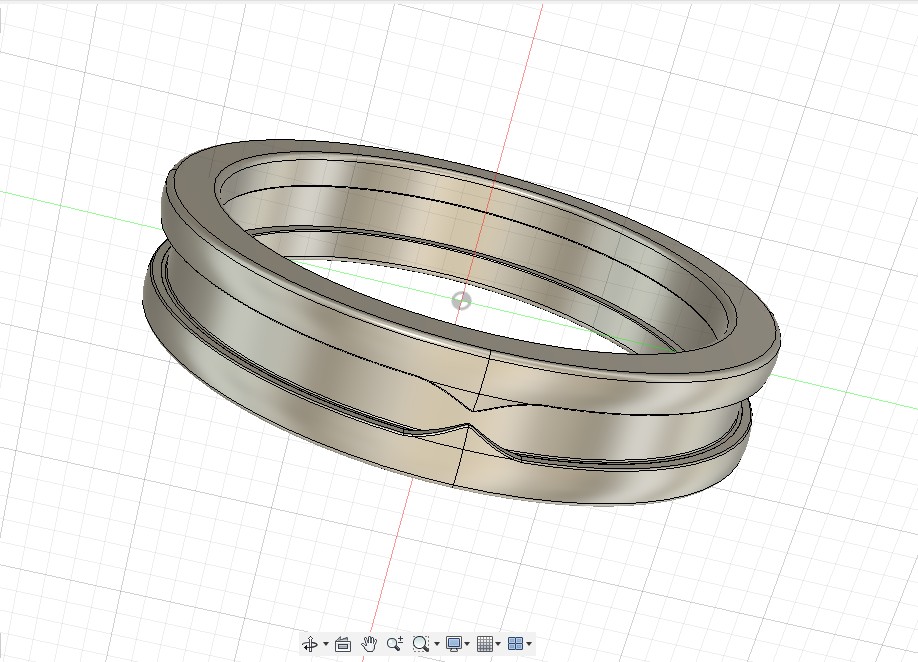
Task: Select the Pan tool
Action: [369, 643]
